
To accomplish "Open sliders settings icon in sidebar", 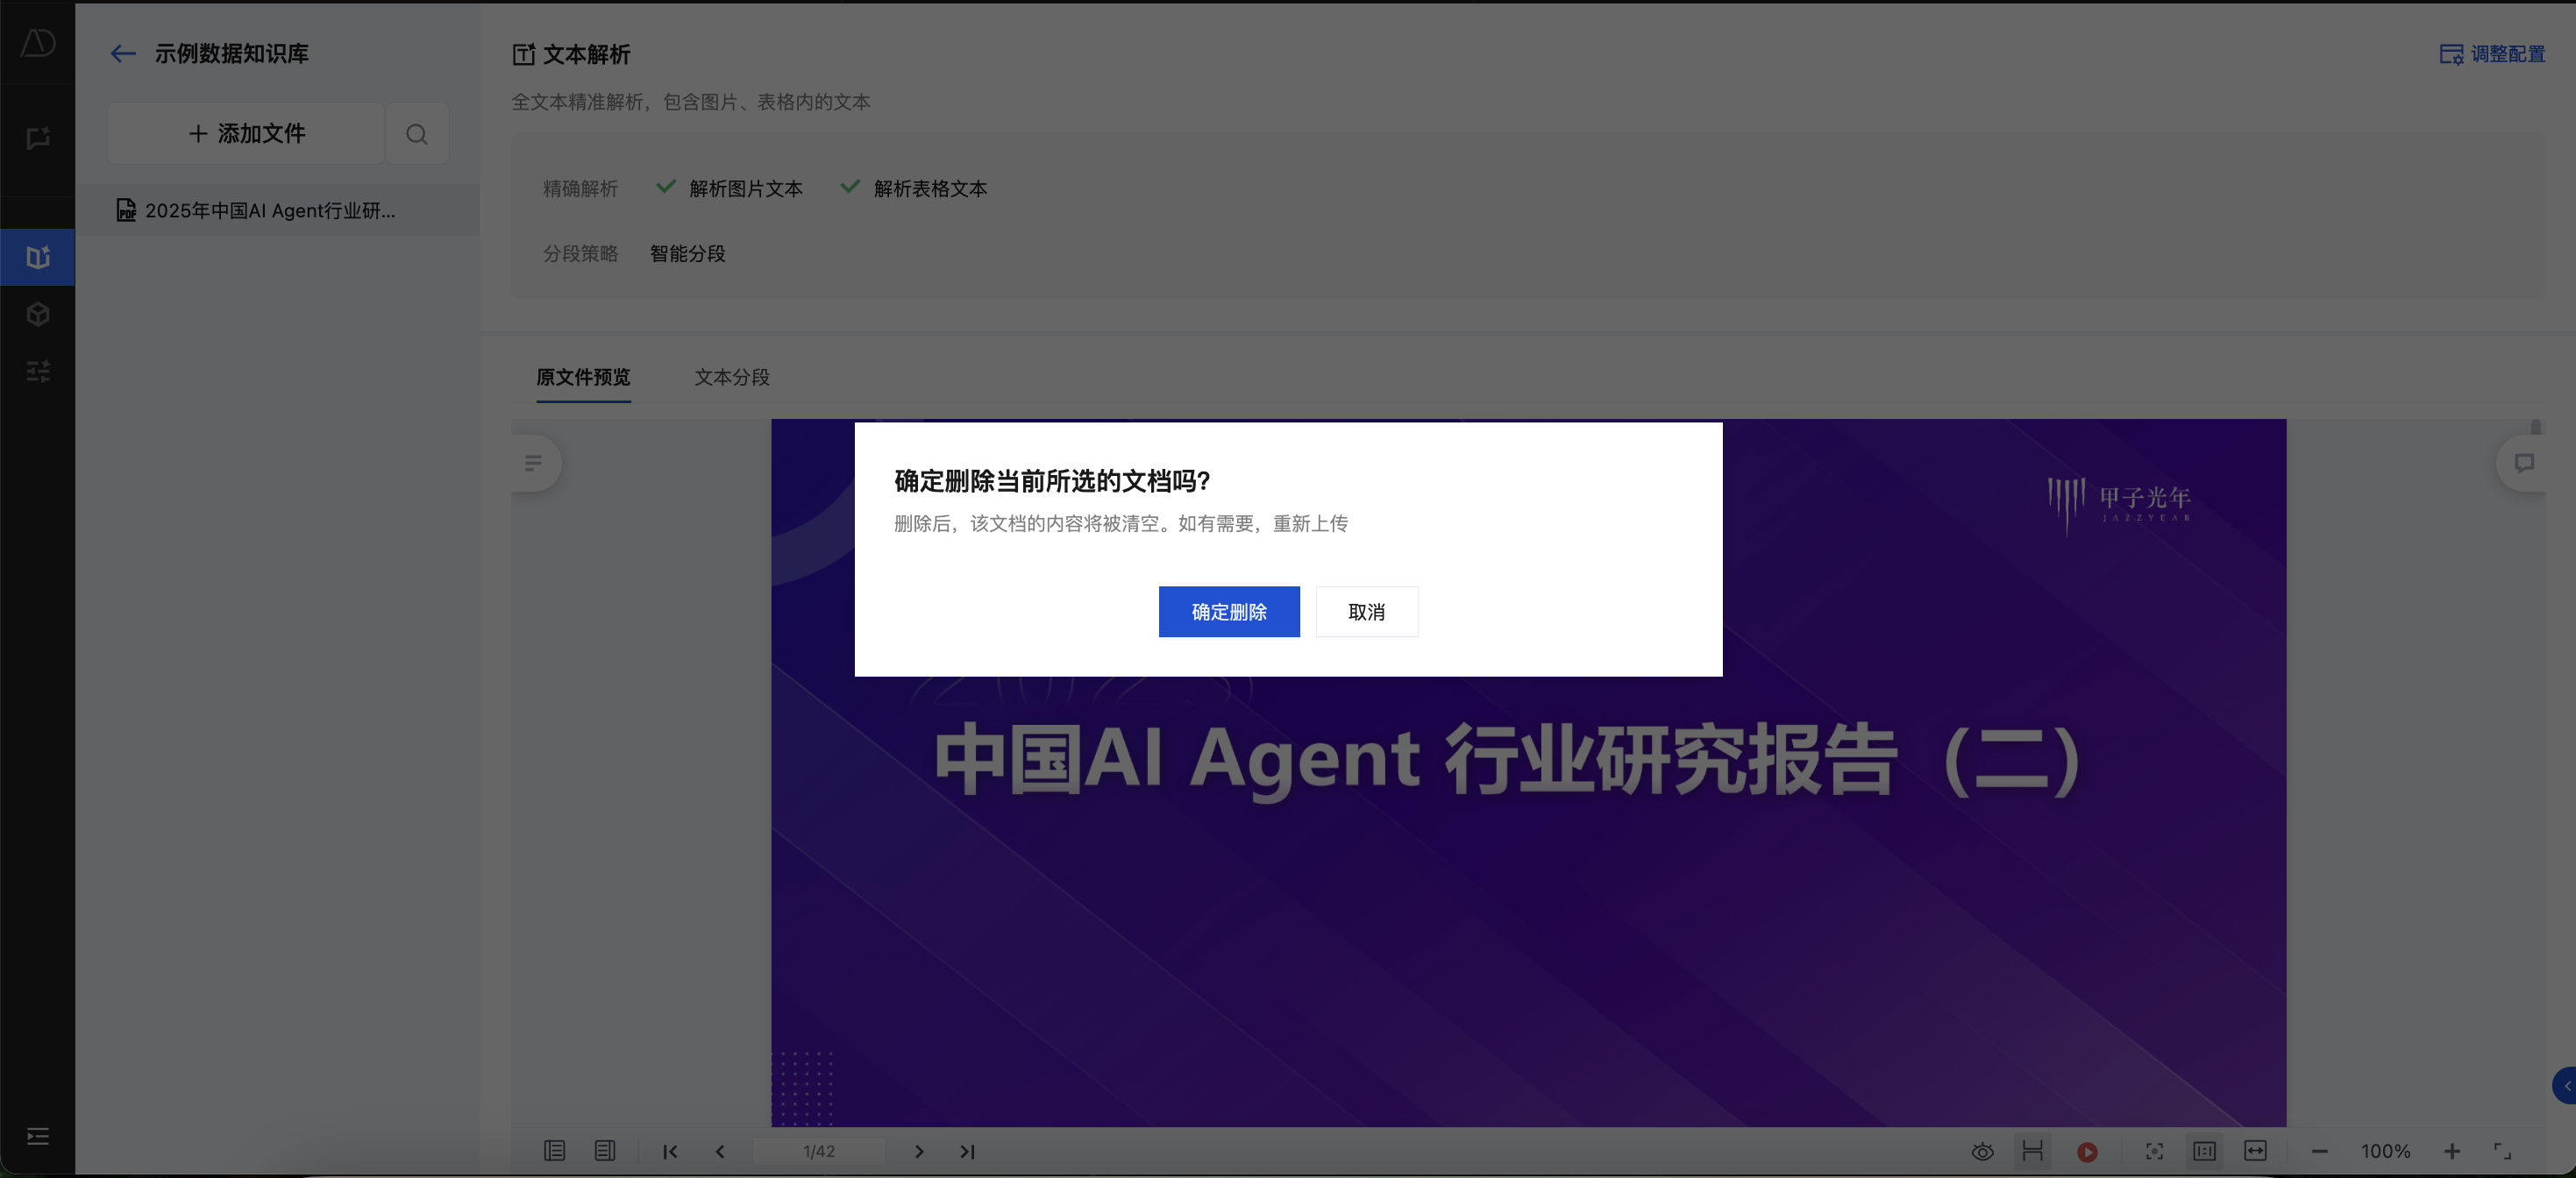I will click(38, 371).
